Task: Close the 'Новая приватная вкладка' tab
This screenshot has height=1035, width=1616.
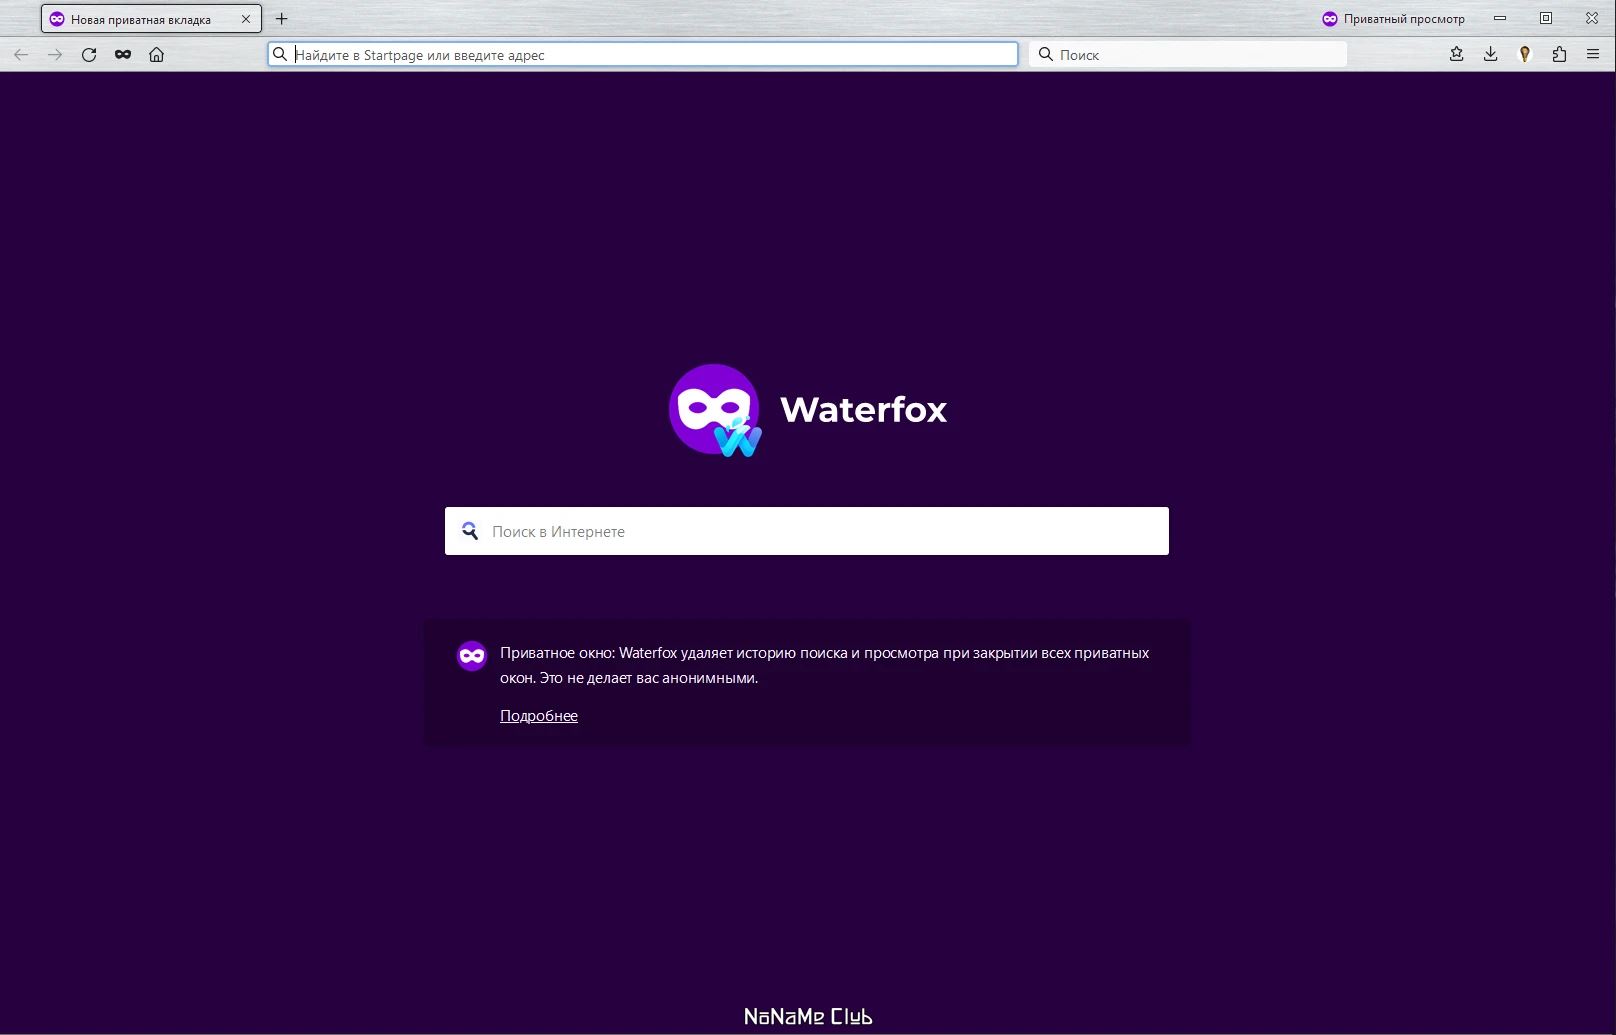Action: coord(246,19)
